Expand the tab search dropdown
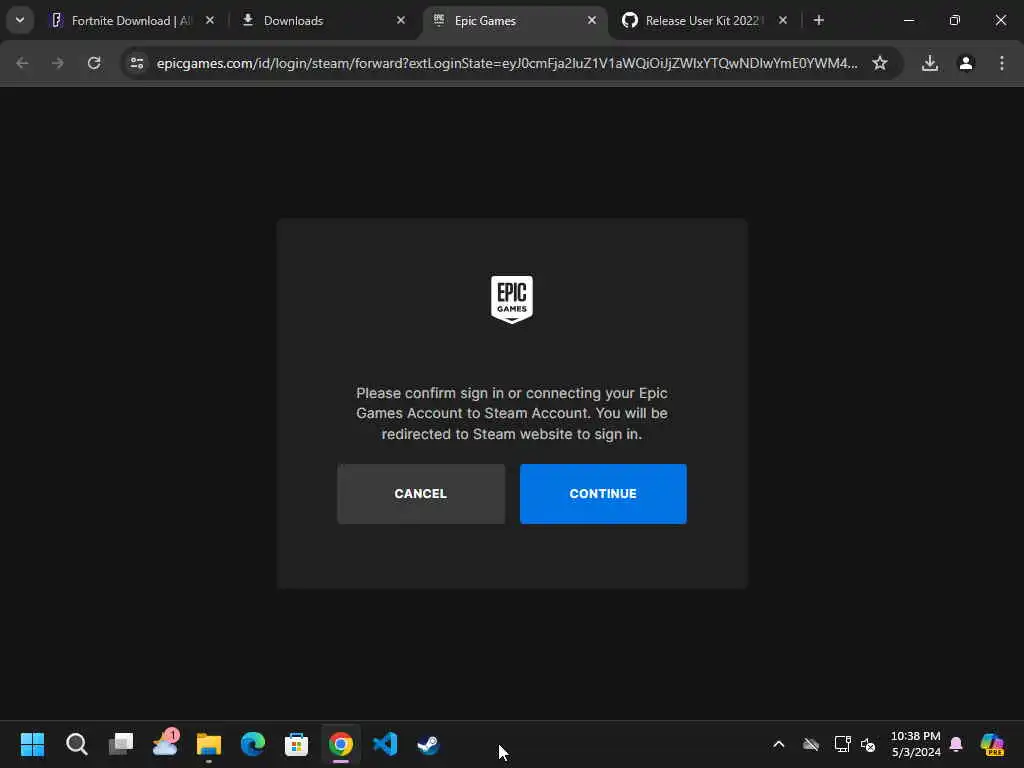 click(20, 20)
